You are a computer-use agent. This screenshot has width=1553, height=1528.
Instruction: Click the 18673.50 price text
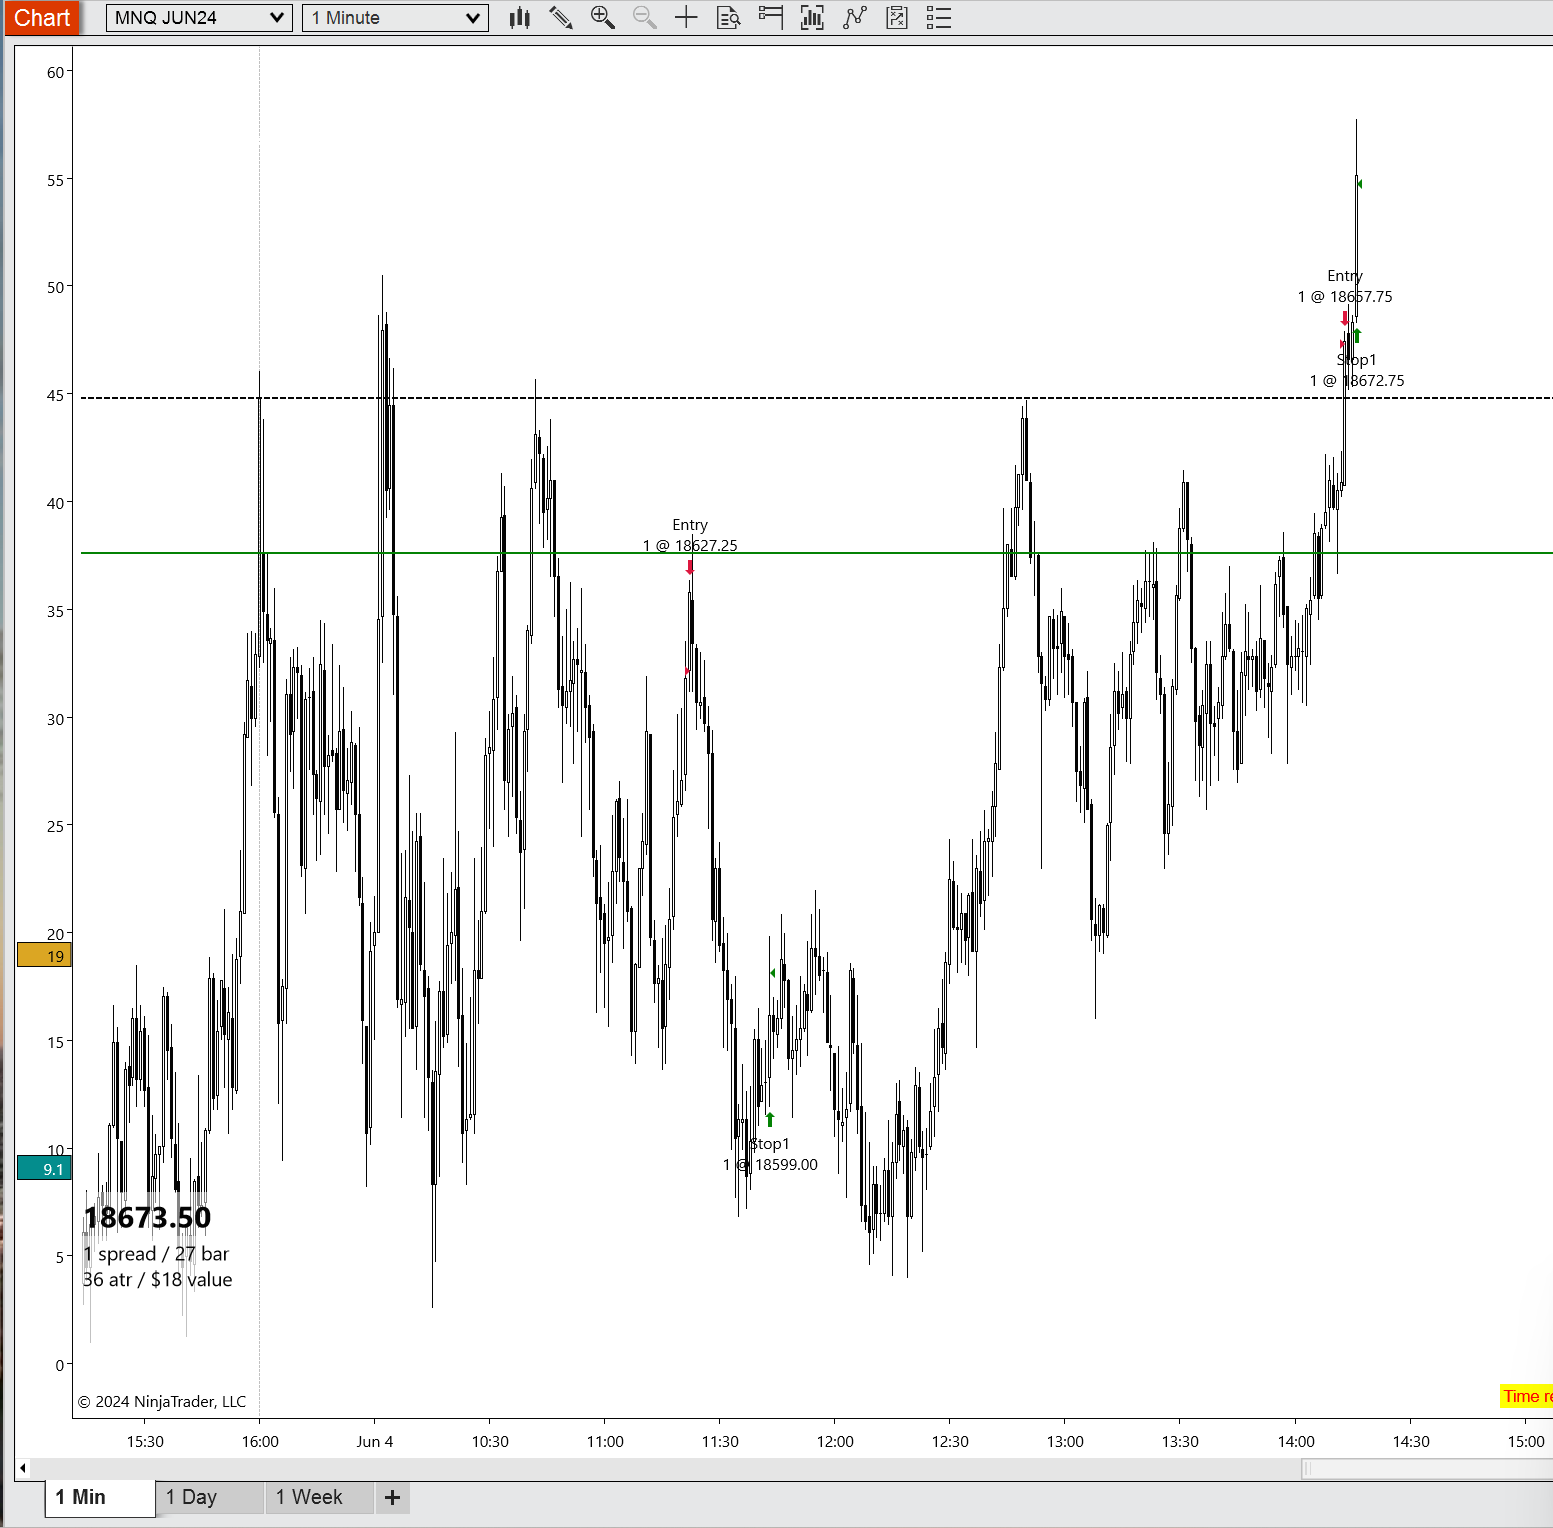pyautogui.click(x=148, y=1217)
